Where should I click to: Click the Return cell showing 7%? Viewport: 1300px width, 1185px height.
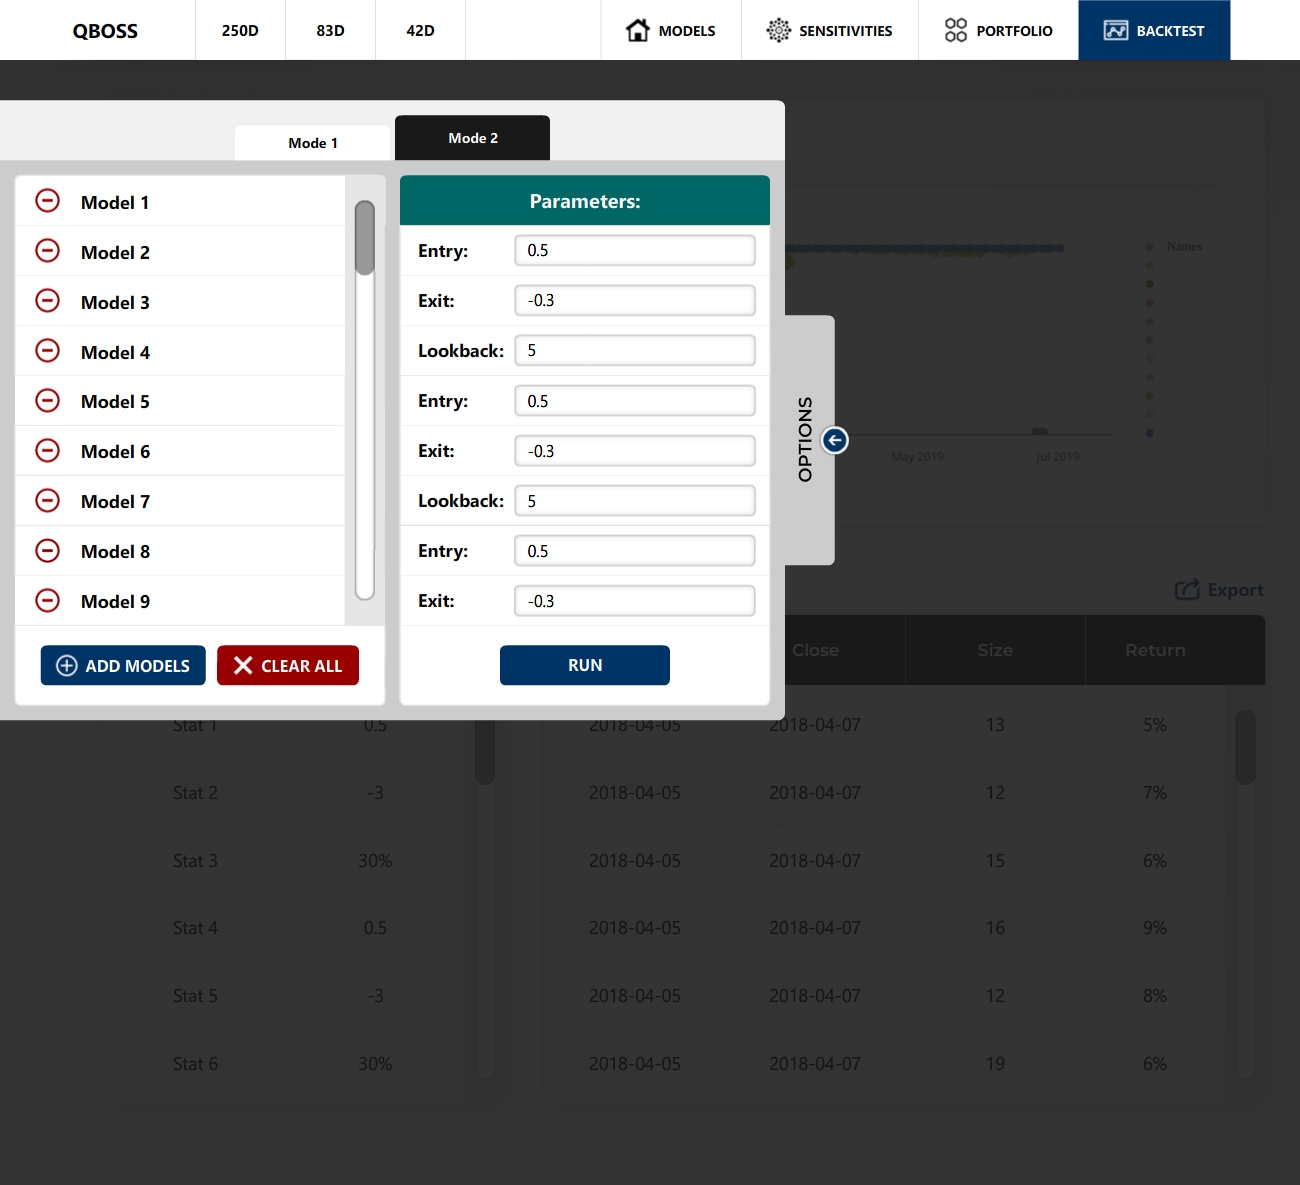tap(1155, 793)
